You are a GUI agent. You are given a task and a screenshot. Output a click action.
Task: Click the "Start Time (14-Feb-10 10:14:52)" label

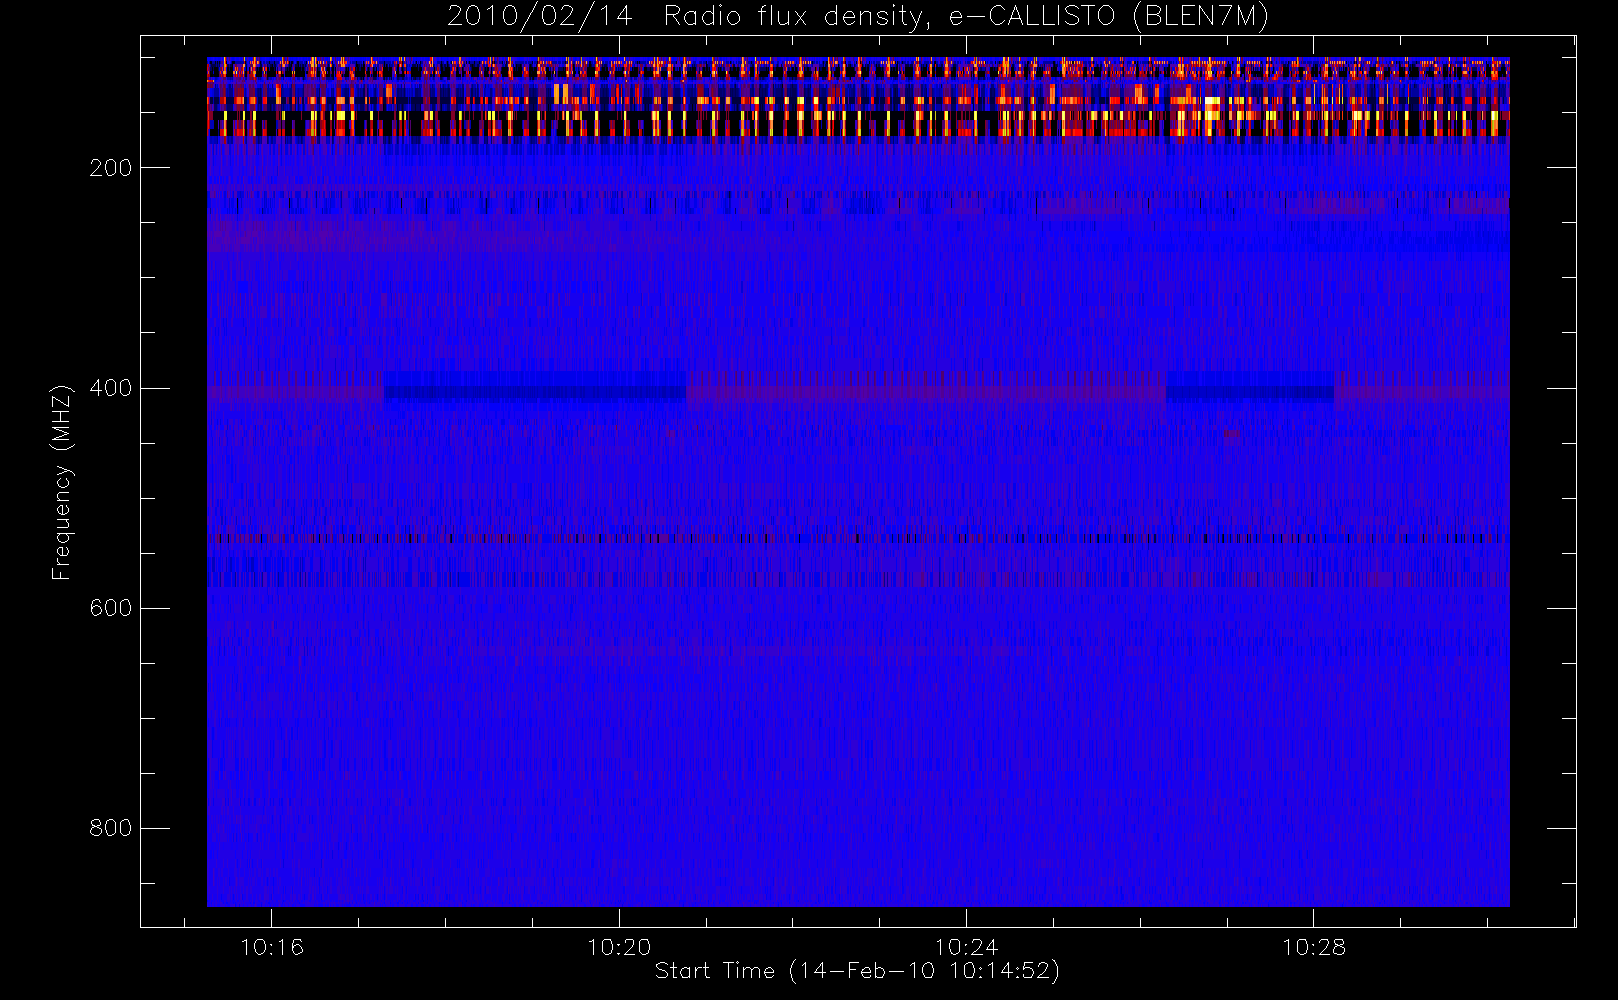click(857, 971)
